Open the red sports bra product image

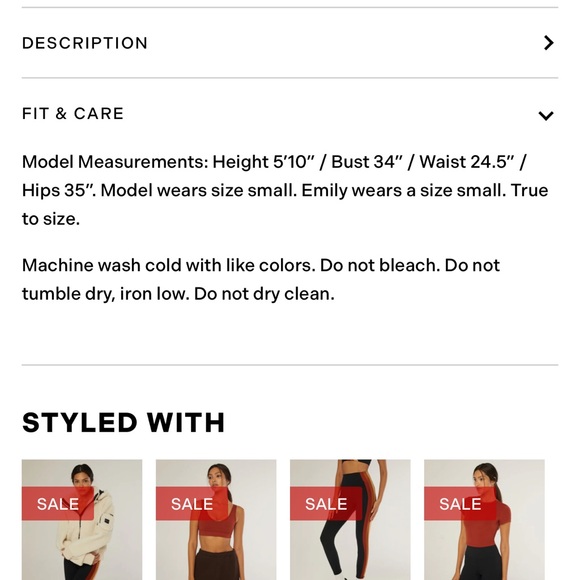click(216, 520)
